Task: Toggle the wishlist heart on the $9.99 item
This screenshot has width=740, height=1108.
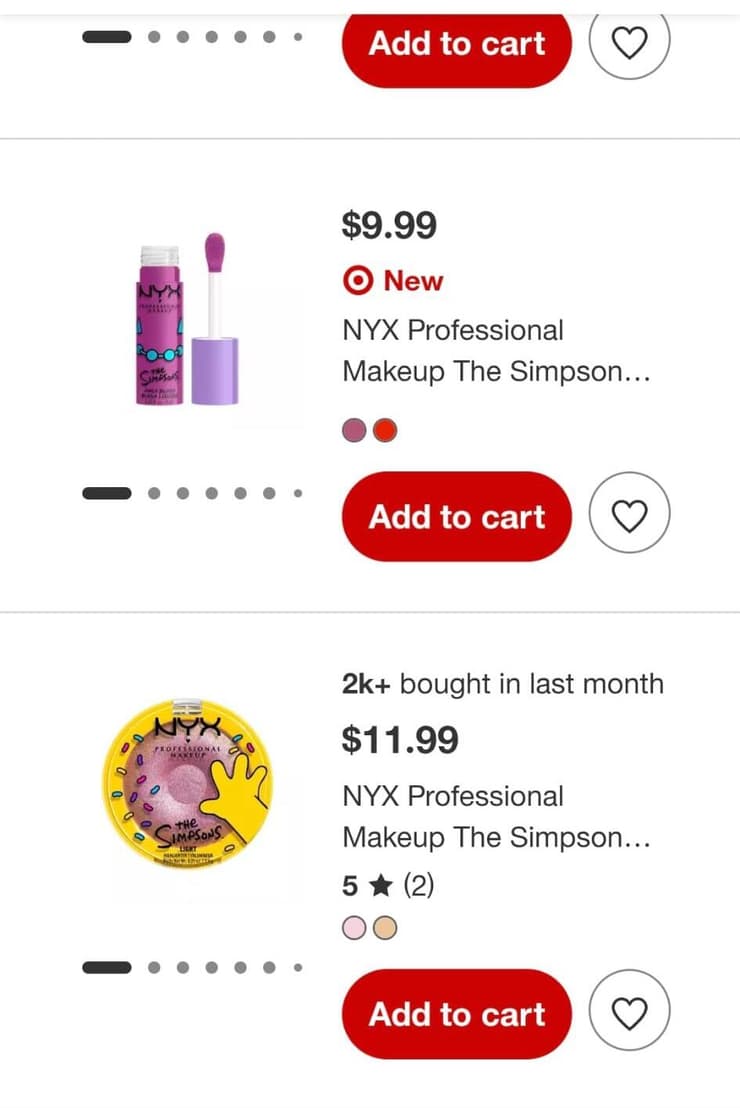Action: pyautogui.click(x=629, y=514)
